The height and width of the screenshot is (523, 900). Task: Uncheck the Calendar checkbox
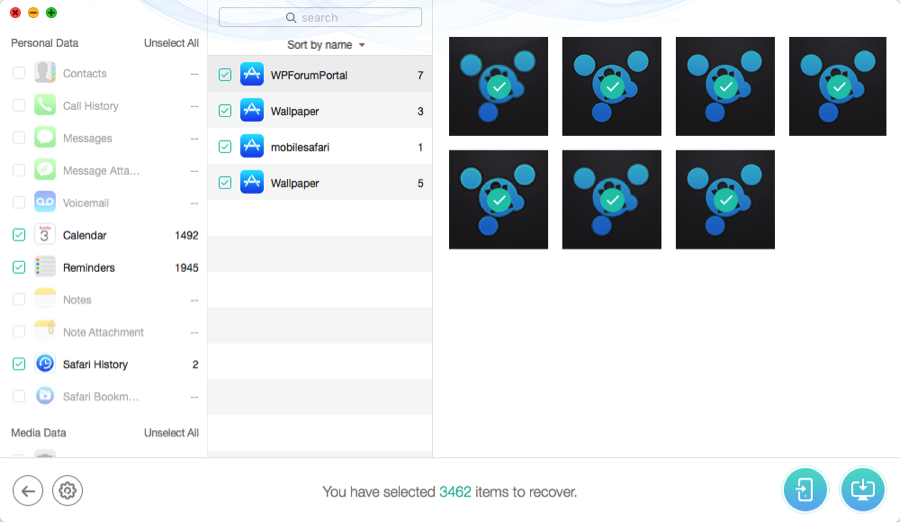coord(19,235)
